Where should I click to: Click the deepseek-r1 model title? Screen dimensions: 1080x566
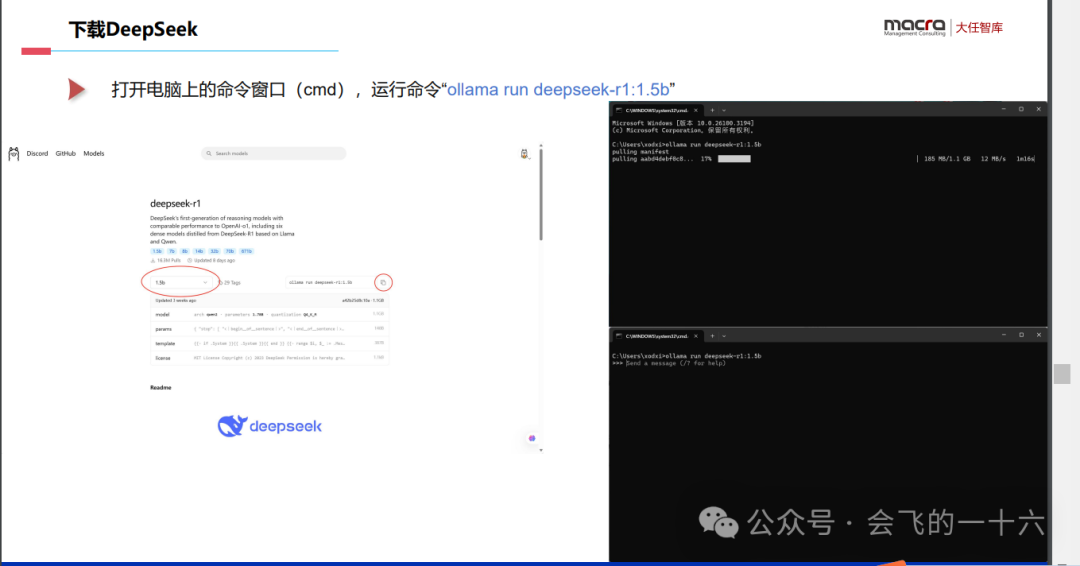[176, 203]
